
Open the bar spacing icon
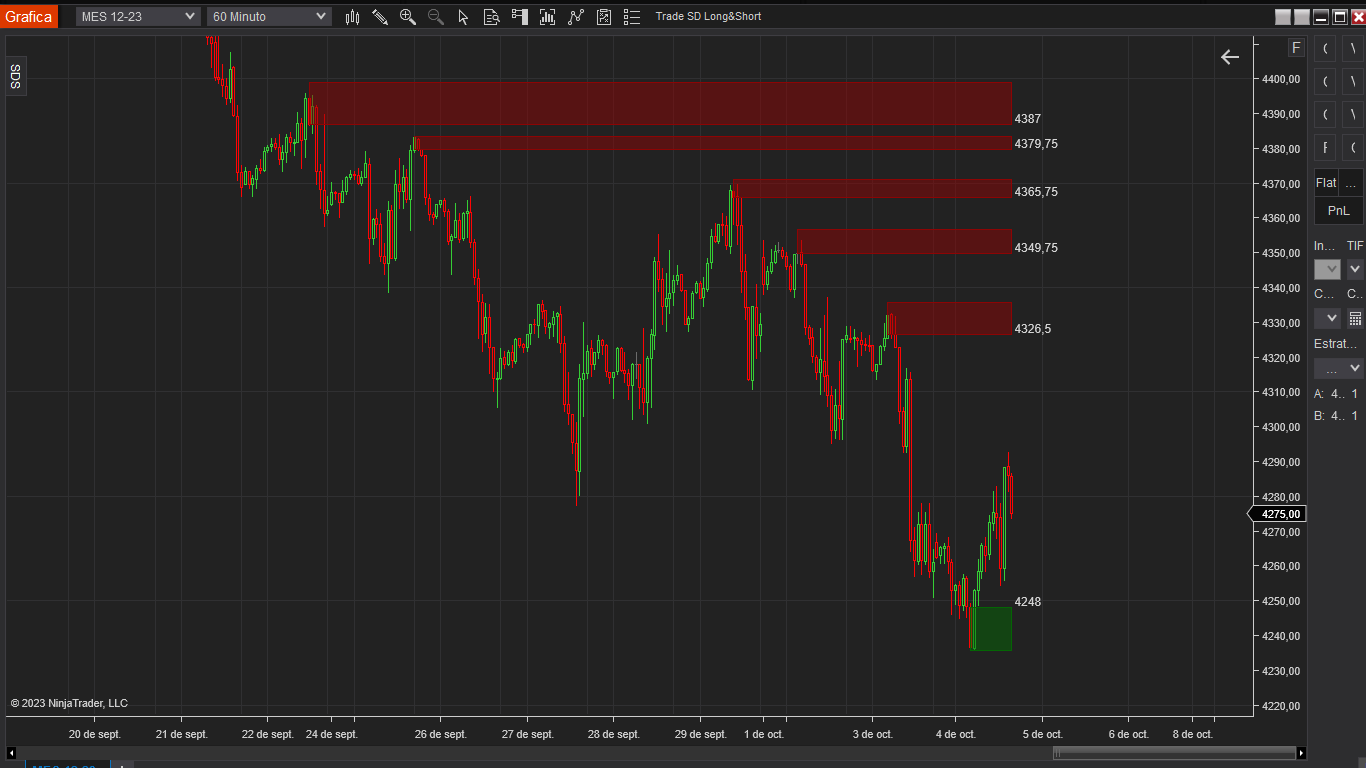click(x=547, y=16)
